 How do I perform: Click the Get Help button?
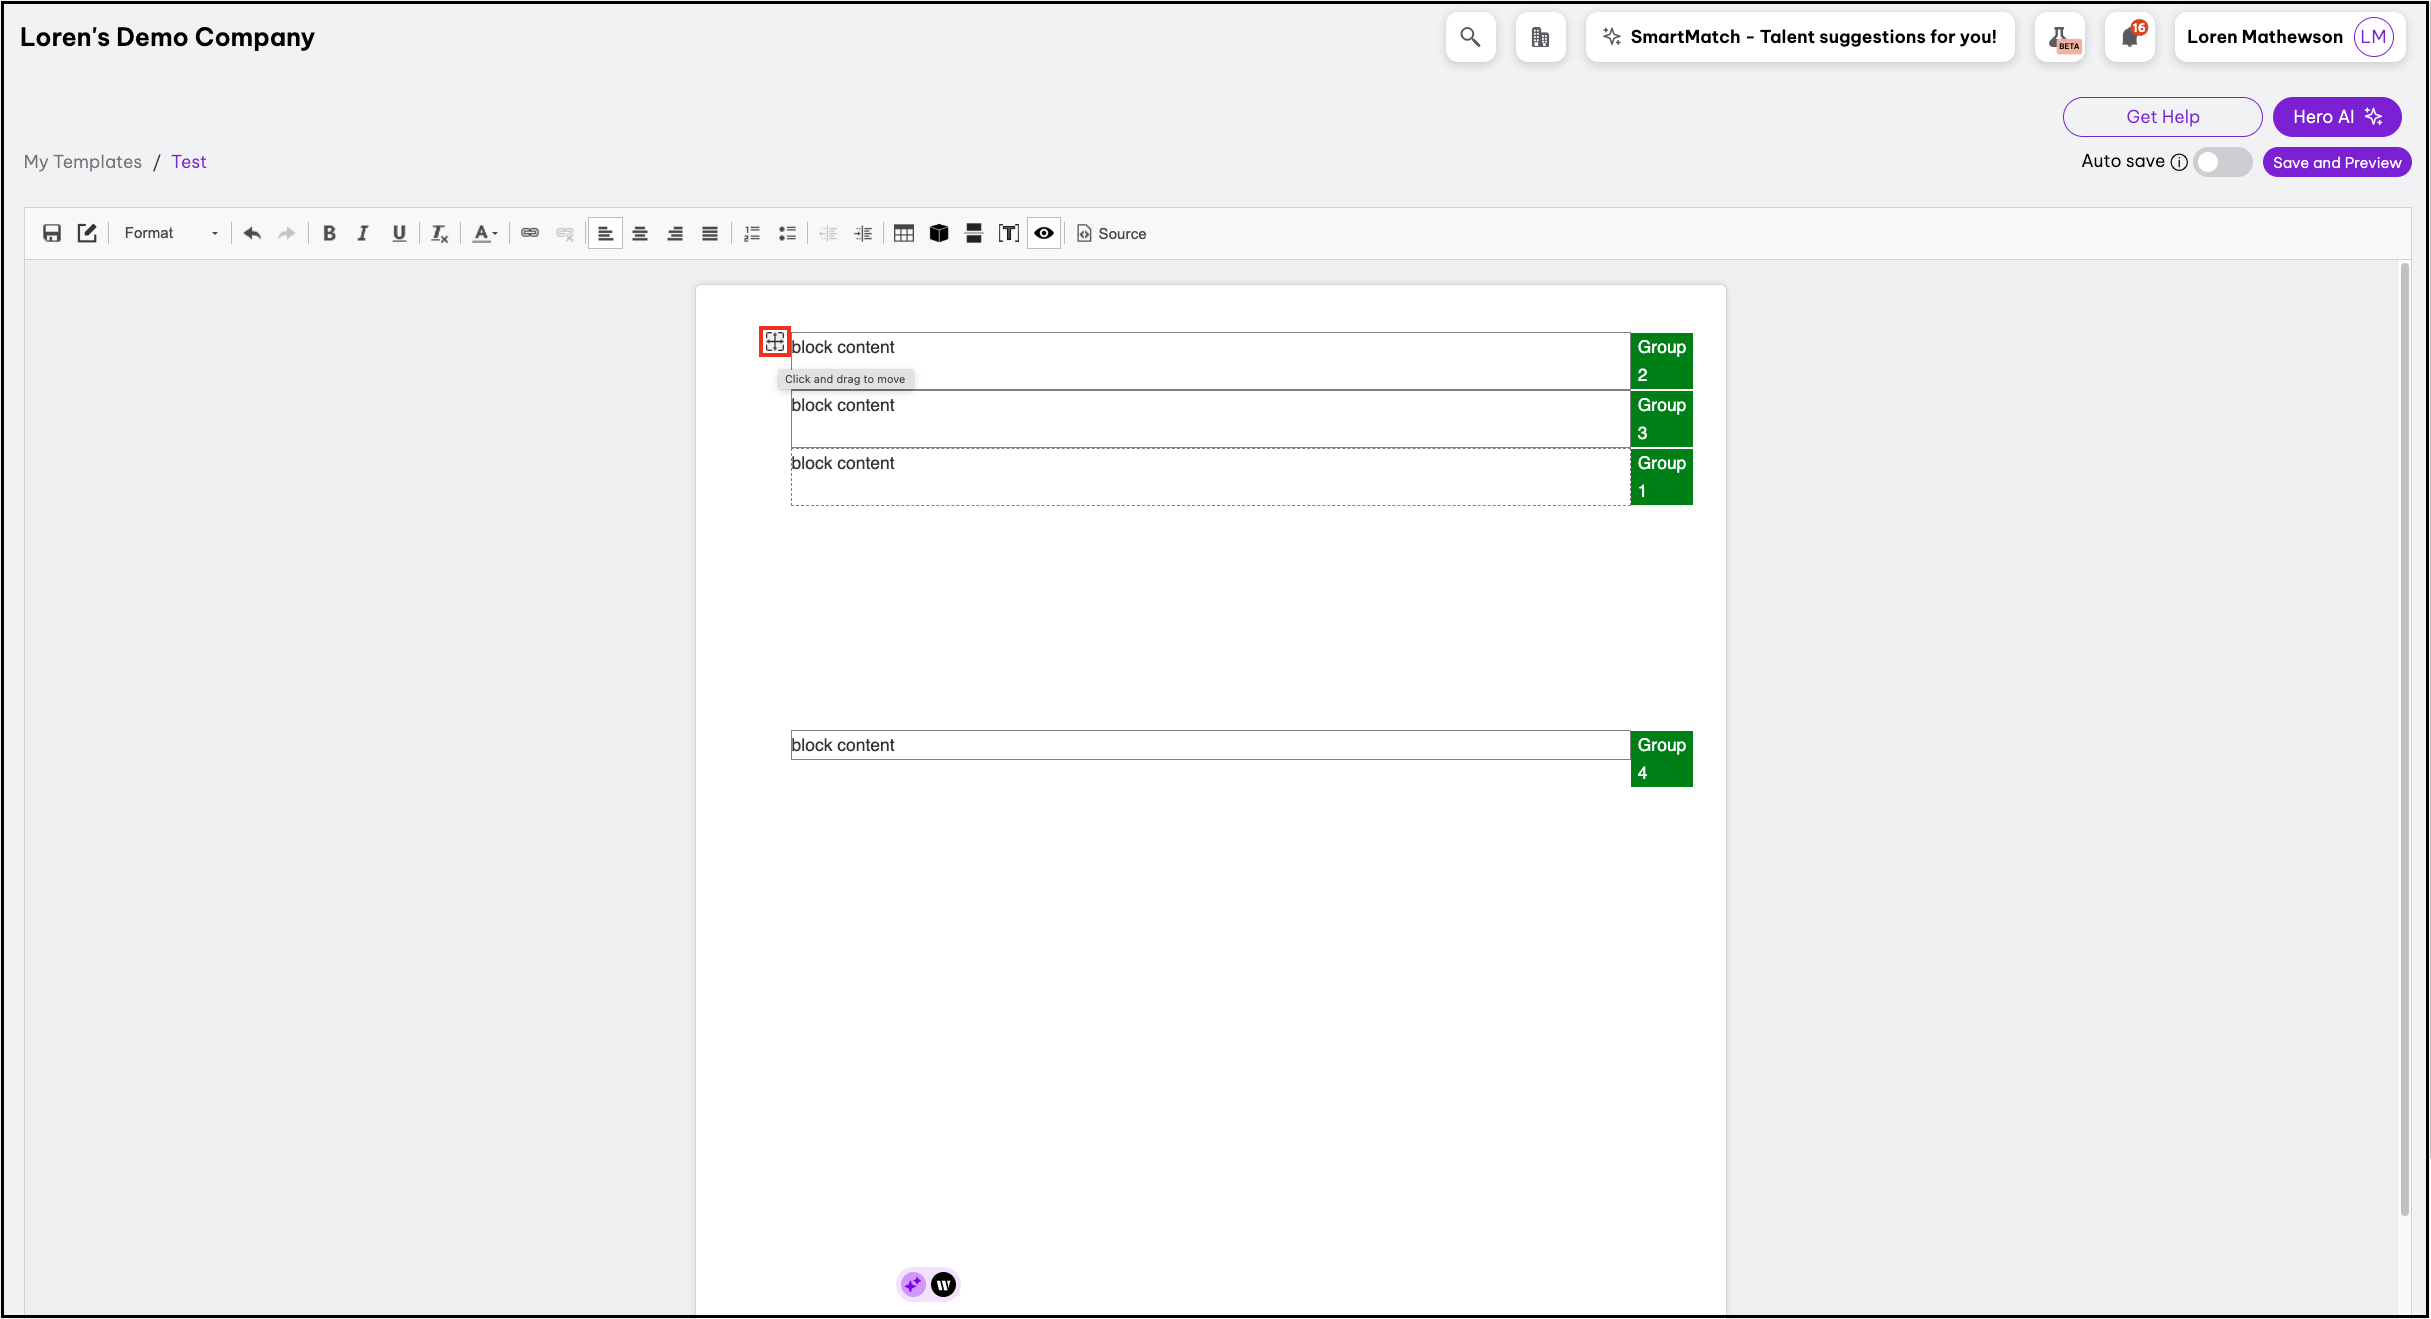(x=2162, y=117)
